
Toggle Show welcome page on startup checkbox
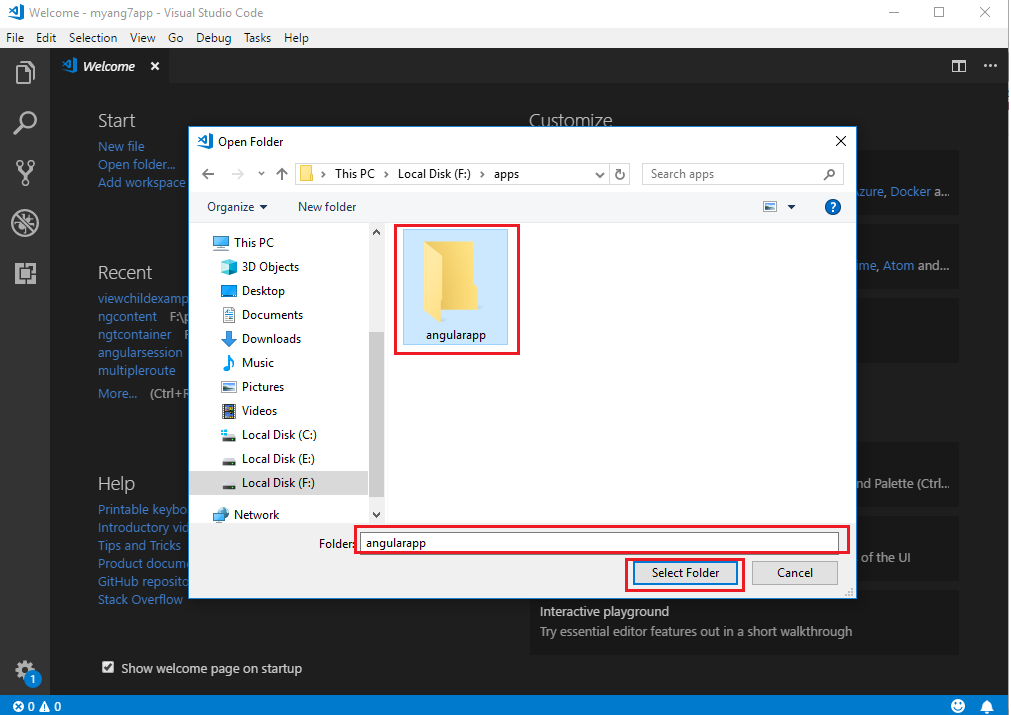click(x=108, y=668)
